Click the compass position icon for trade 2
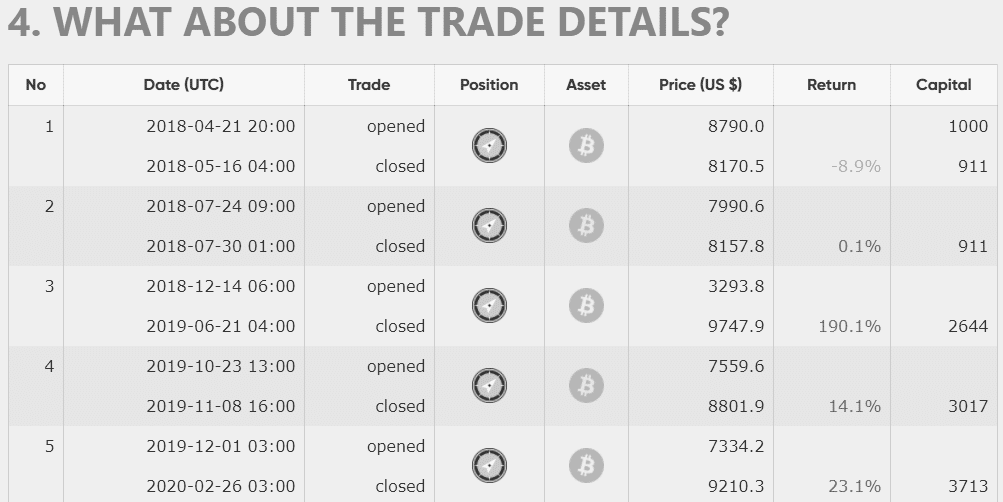This screenshot has height=502, width=1003. [x=489, y=226]
